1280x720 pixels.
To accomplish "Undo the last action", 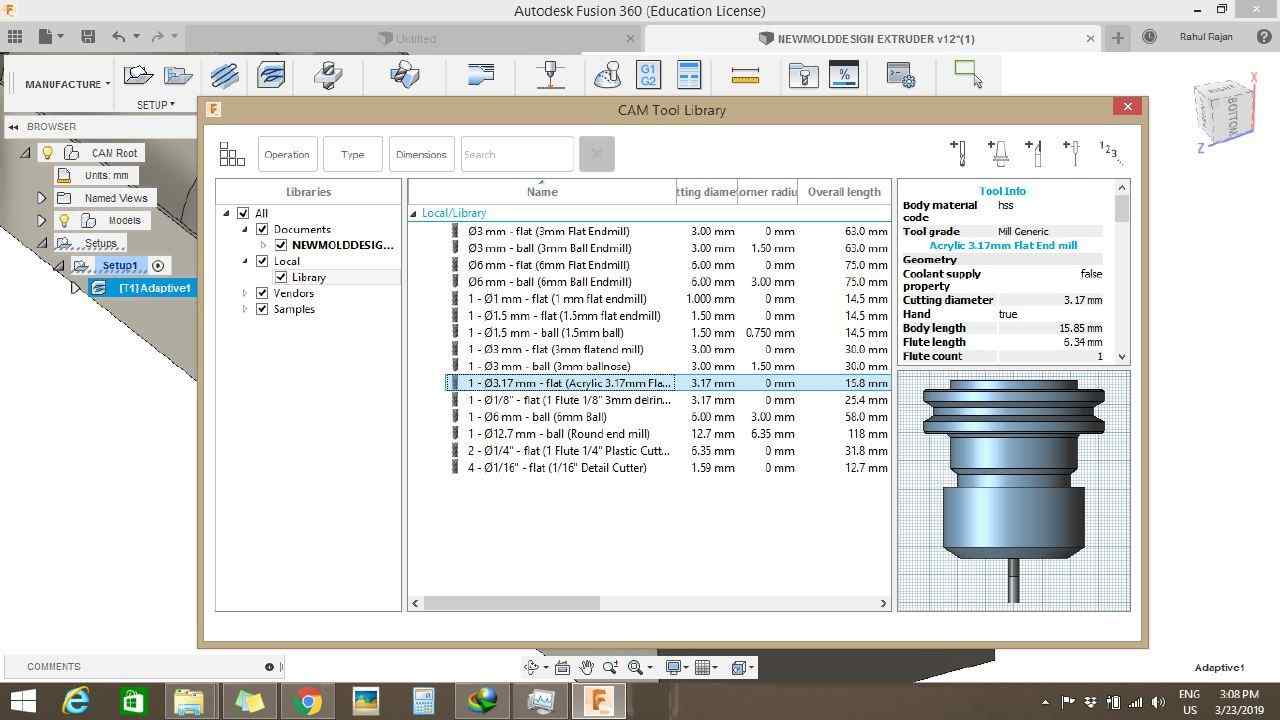I will [119, 37].
